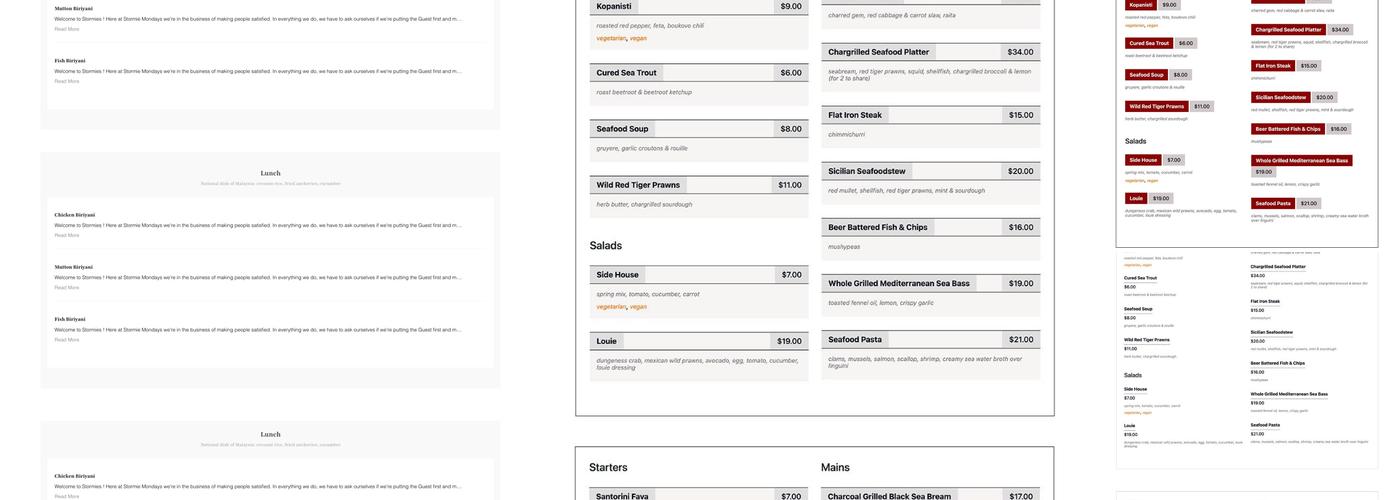This screenshot has width=1400, height=500.
Task: Click the $11.00 price beside gray Wild Red Tiger Prawns
Action: [789, 185]
